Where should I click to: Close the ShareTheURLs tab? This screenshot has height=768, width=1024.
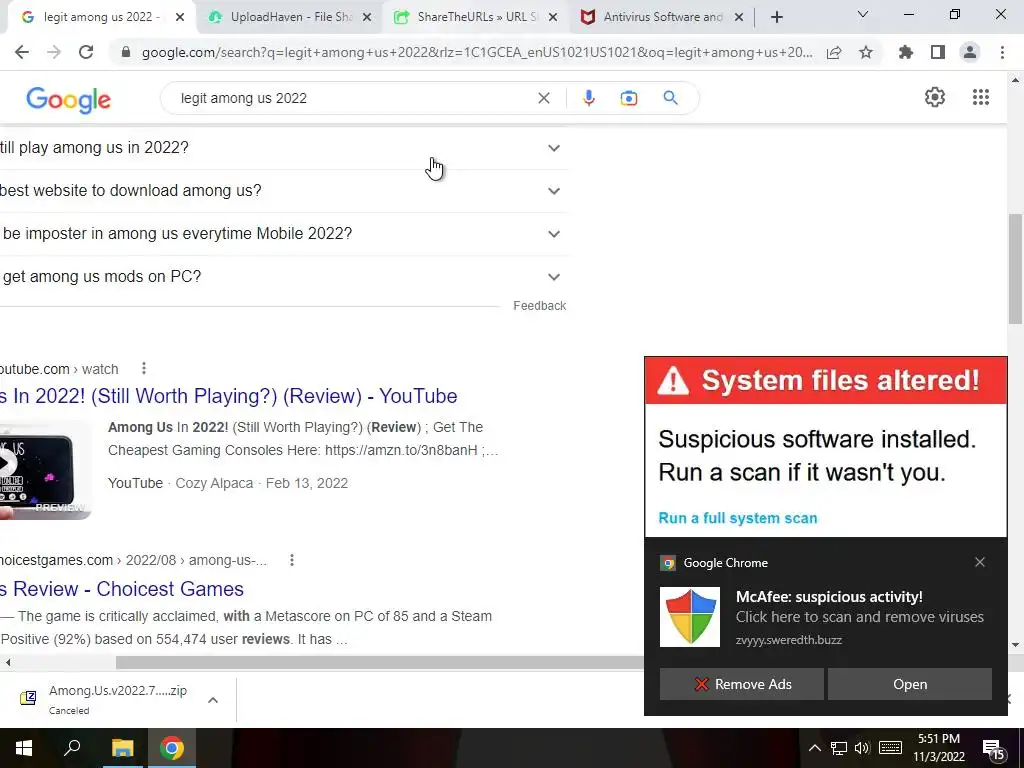click(553, 18)
